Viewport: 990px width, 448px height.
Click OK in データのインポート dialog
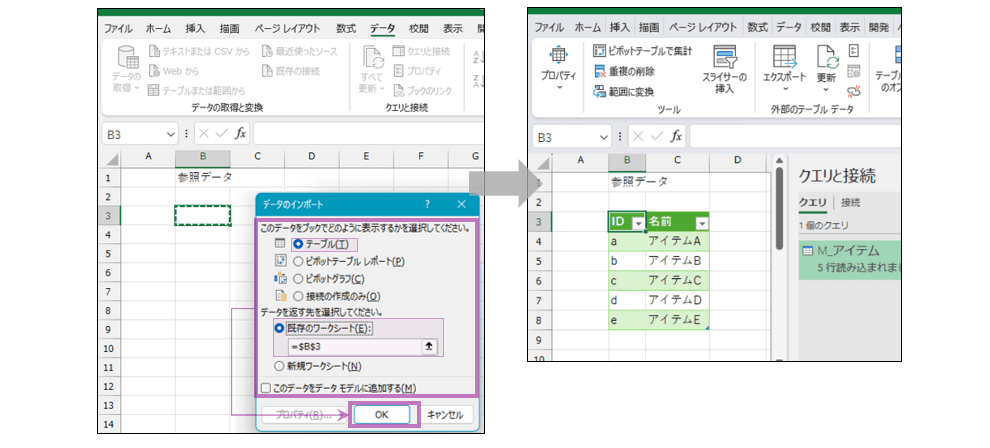tap(381, 415)
